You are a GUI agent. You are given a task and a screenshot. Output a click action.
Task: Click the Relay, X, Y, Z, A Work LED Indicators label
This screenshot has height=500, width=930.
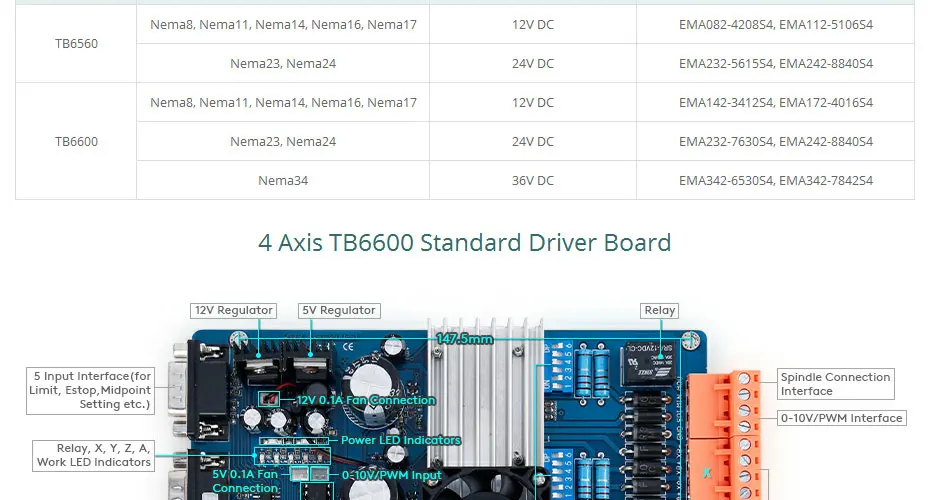tap(94, 456)
